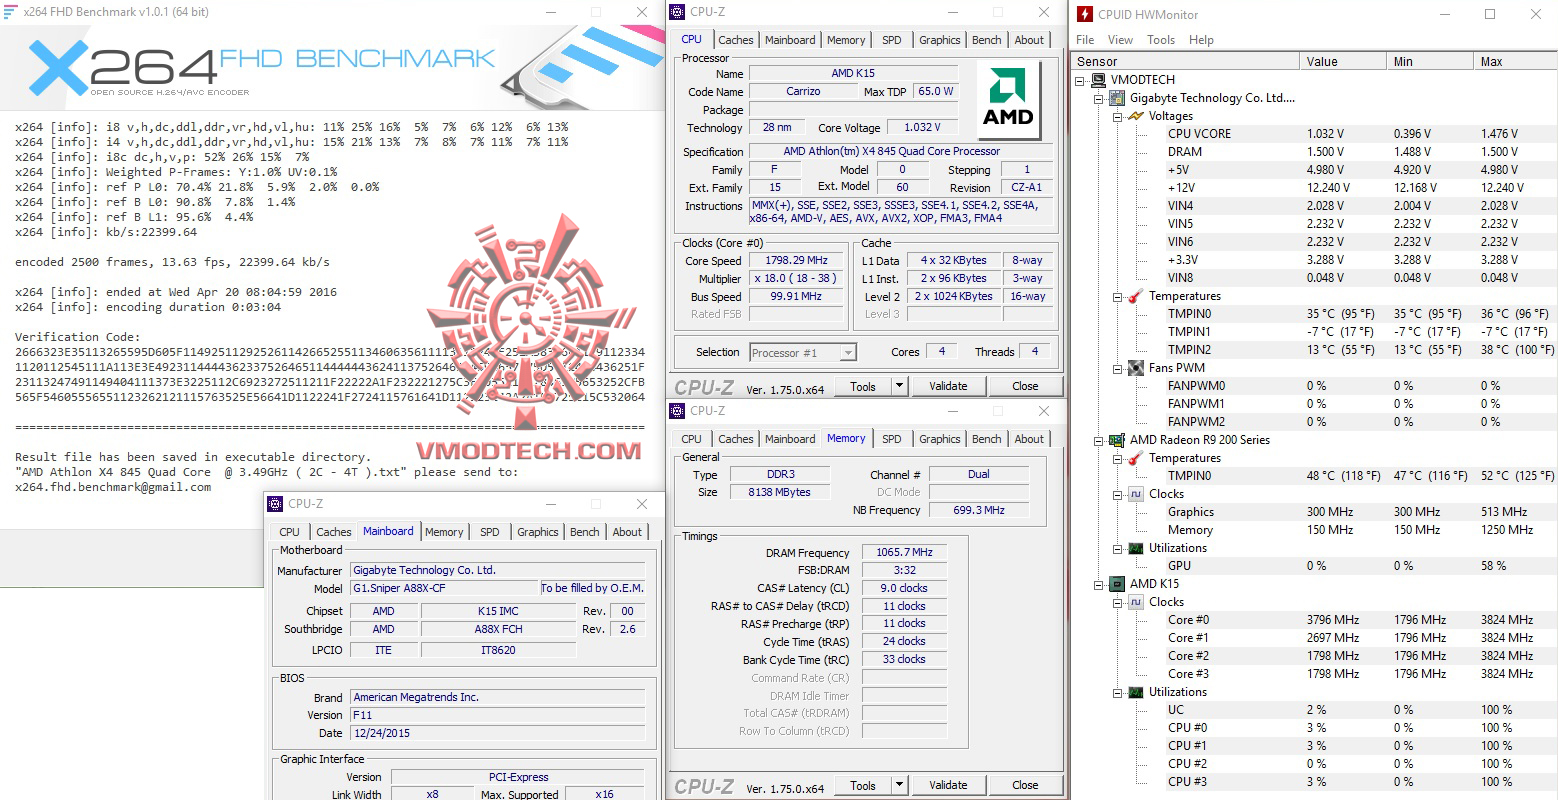The image size is (1558, 800).
Task: Click the Close button in top CPU-Z window
Action: click(1025, 386)
